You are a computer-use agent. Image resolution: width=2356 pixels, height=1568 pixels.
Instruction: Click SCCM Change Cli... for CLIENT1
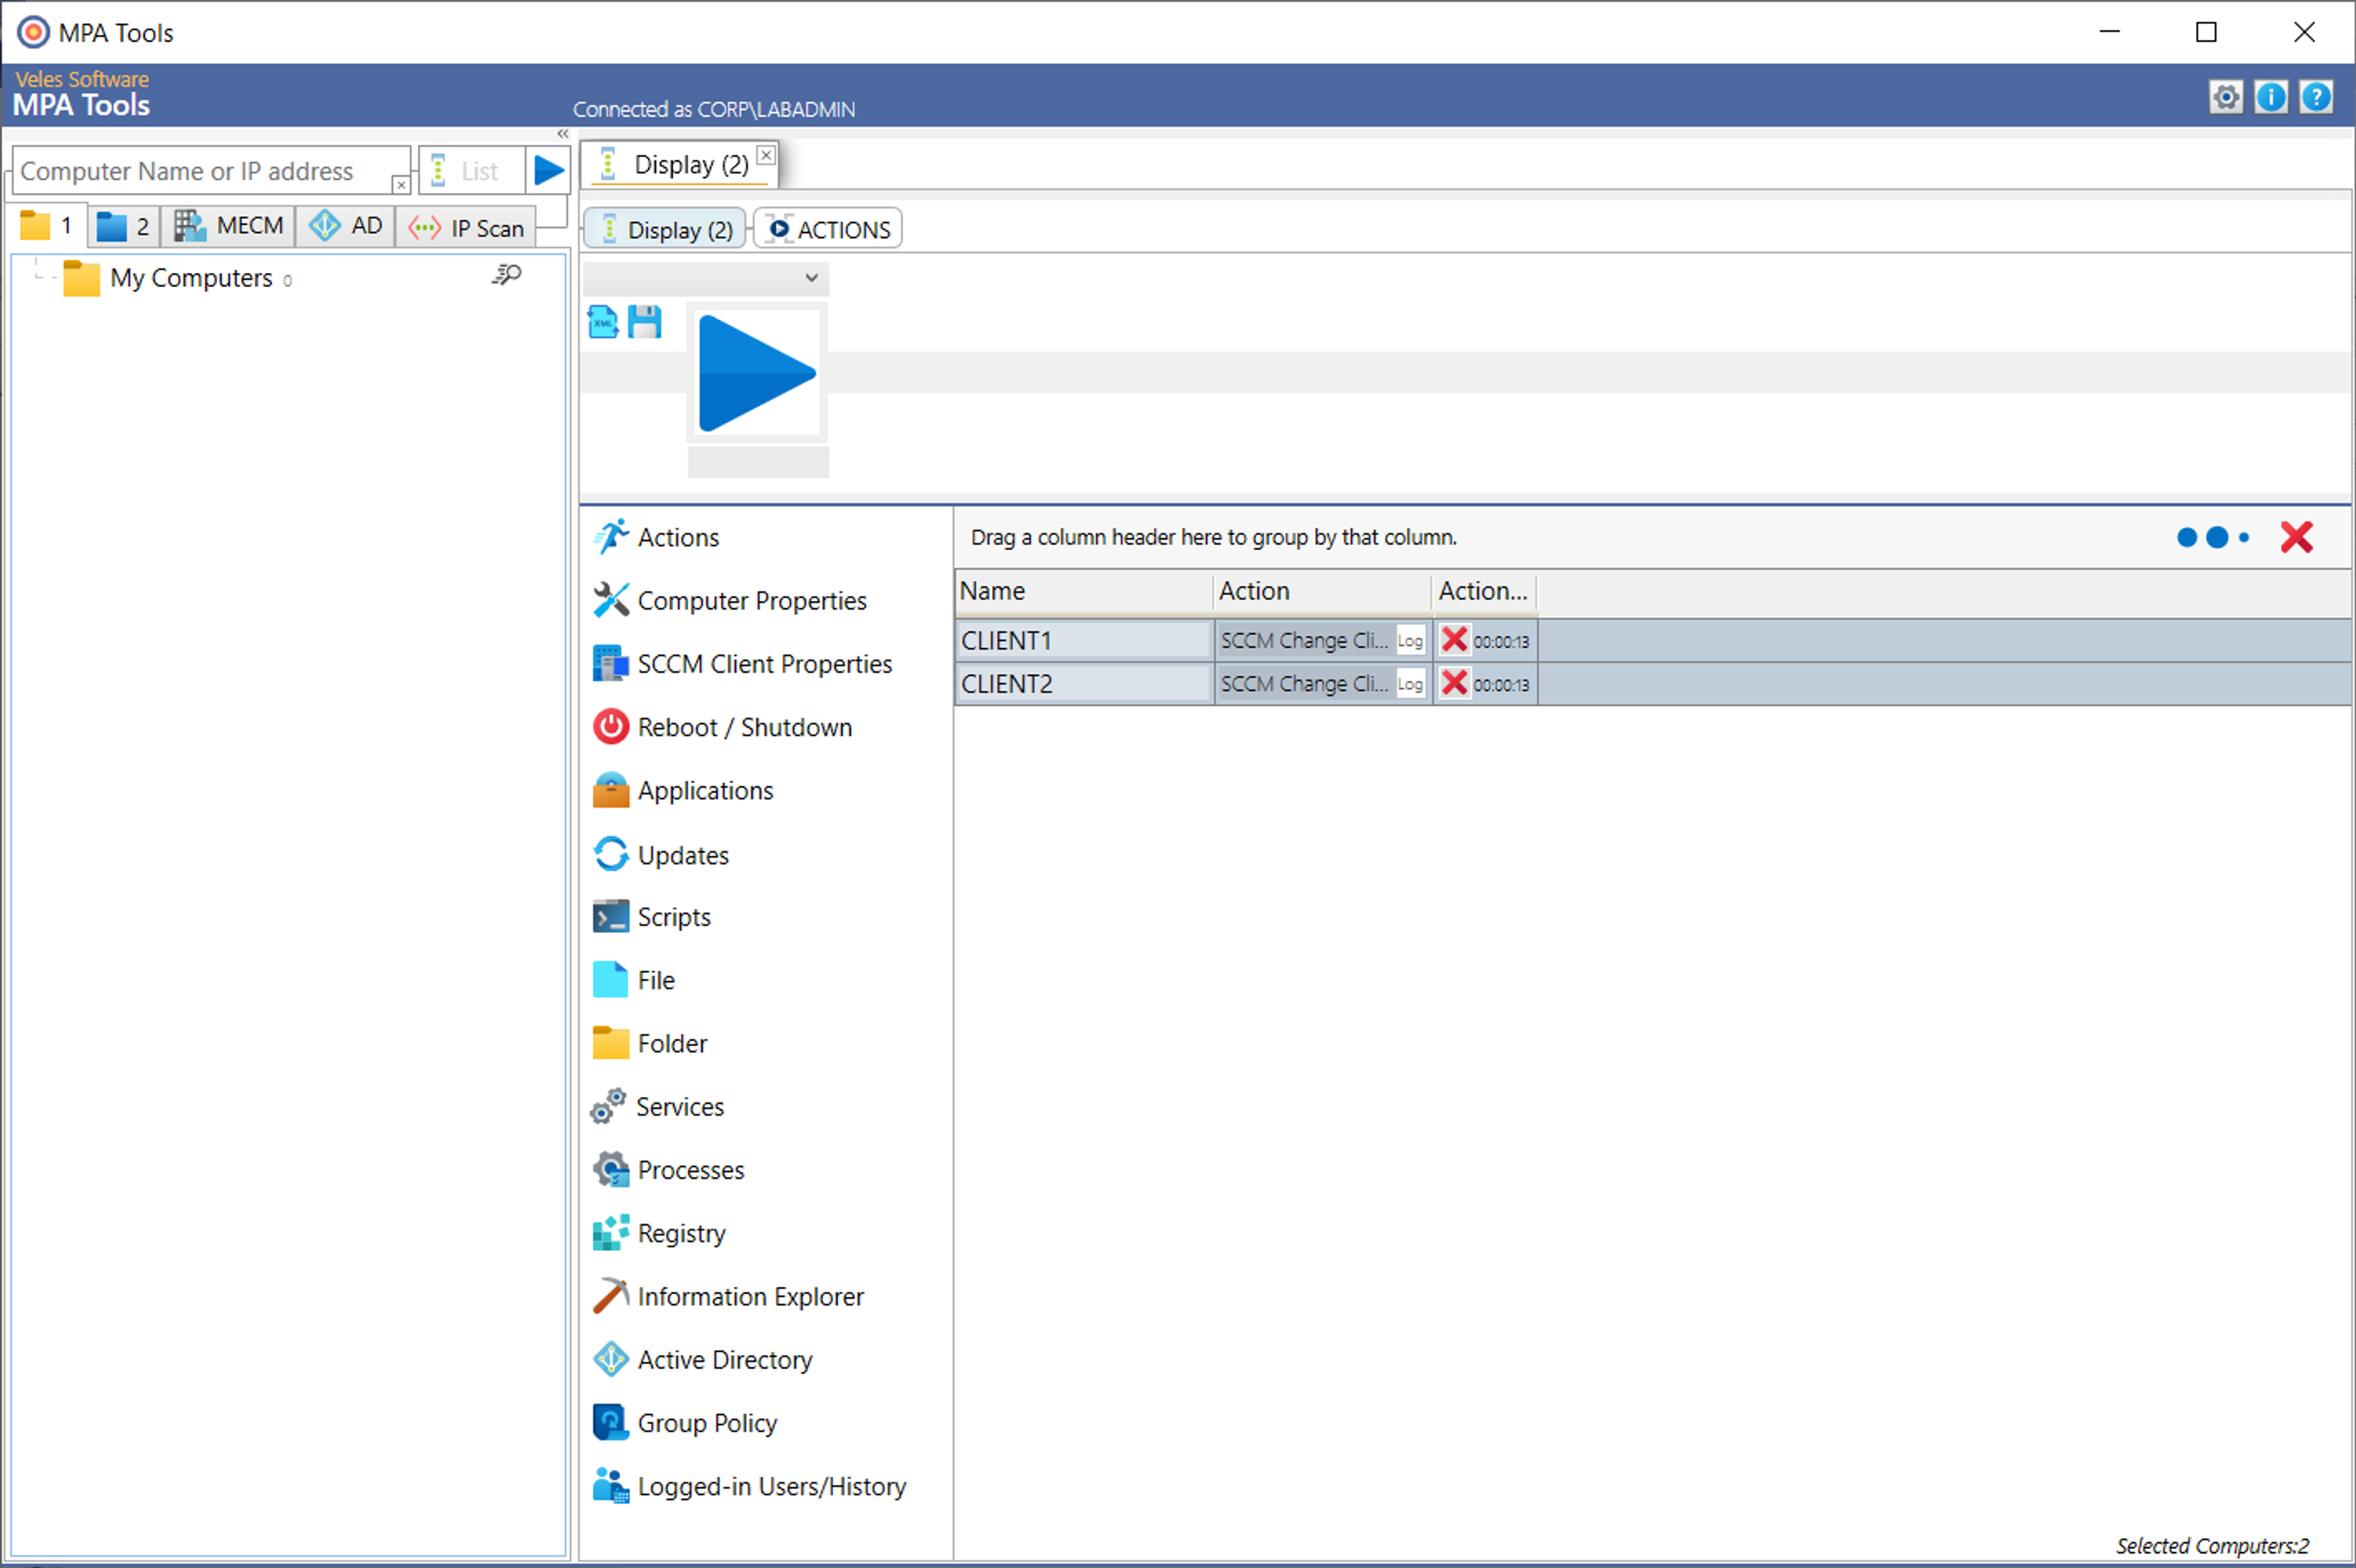click(1304, 640)
